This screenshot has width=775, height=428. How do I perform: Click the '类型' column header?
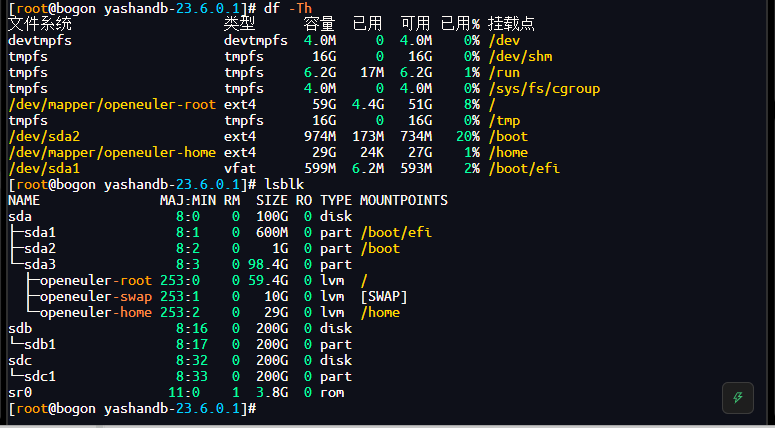pos(239,24)
